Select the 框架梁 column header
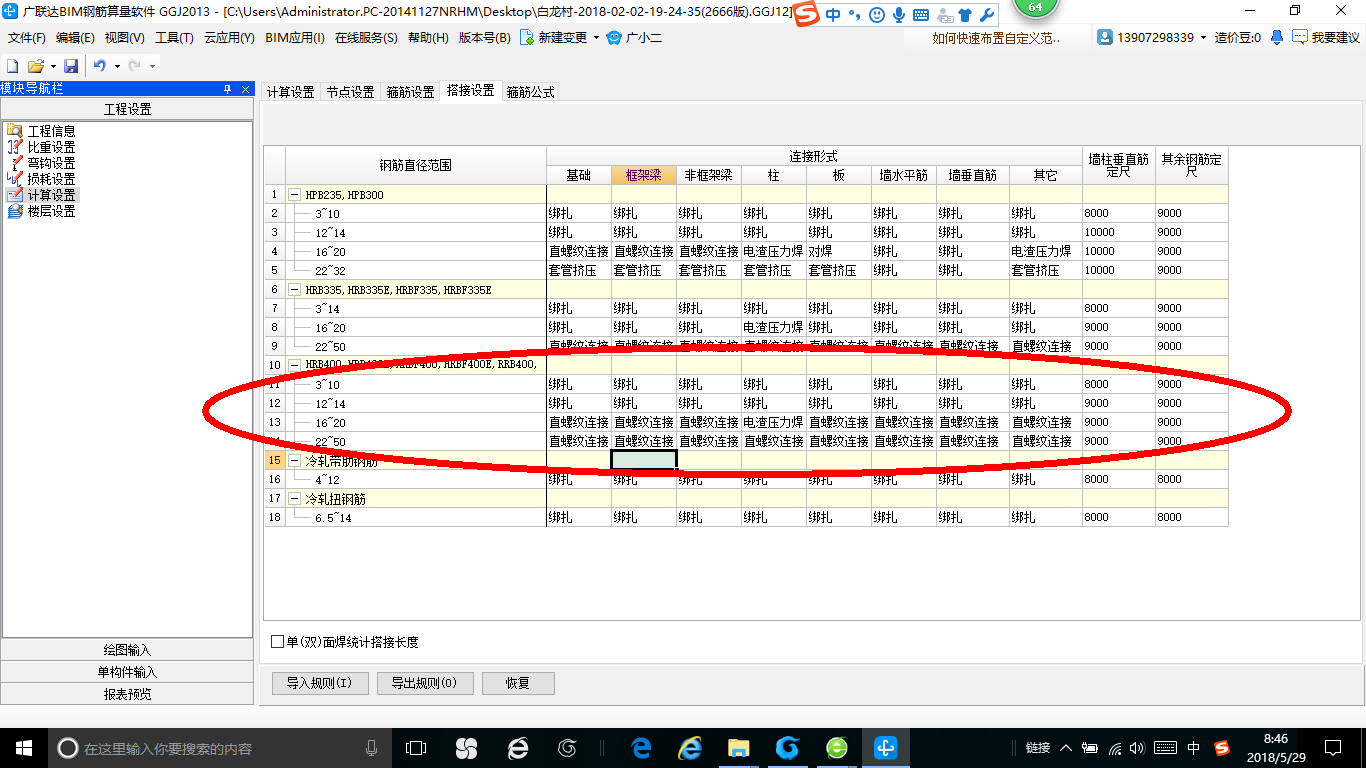1366x768 pixels. coord(643,175)
